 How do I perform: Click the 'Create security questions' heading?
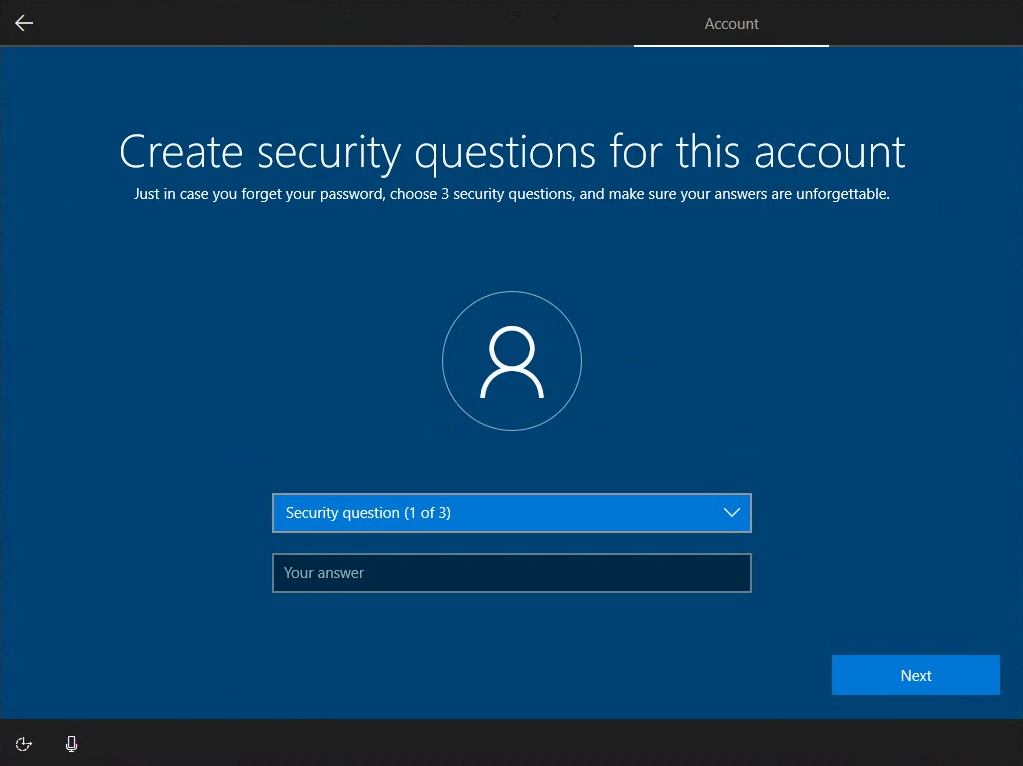tap(511, 152)
